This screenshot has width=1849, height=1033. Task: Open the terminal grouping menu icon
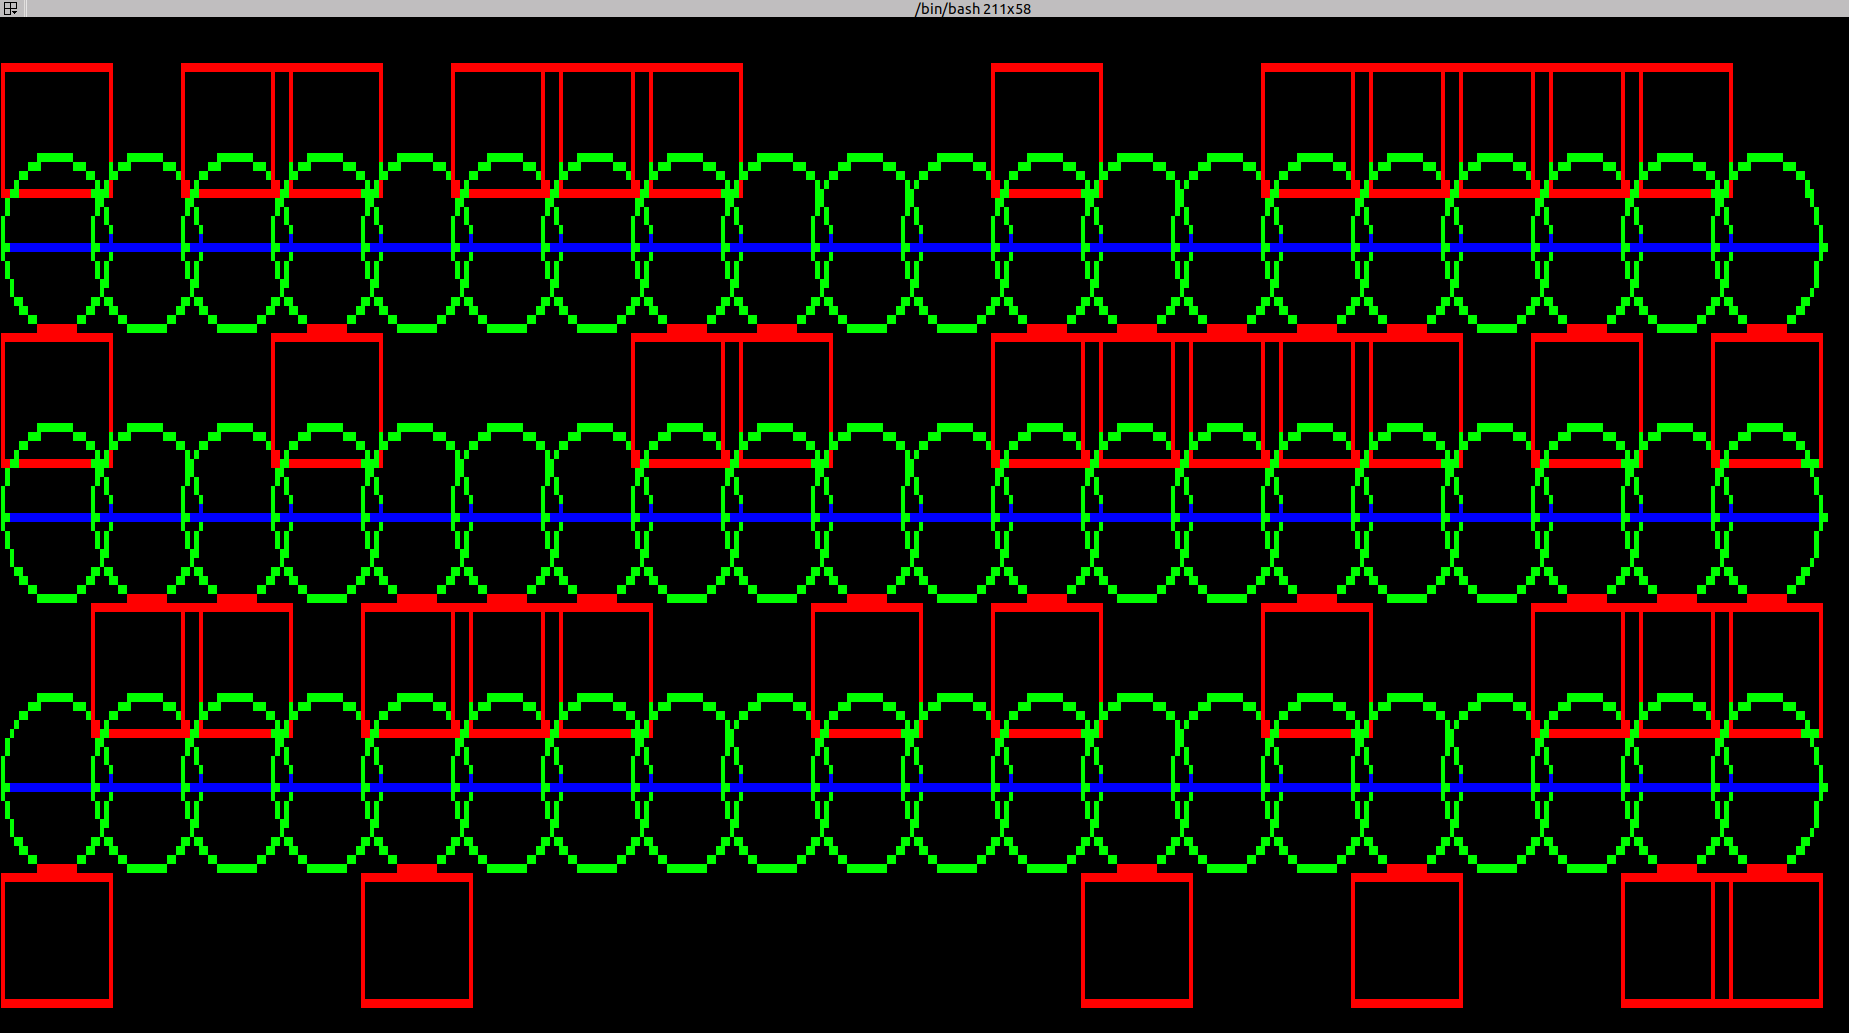coord(10,8)
